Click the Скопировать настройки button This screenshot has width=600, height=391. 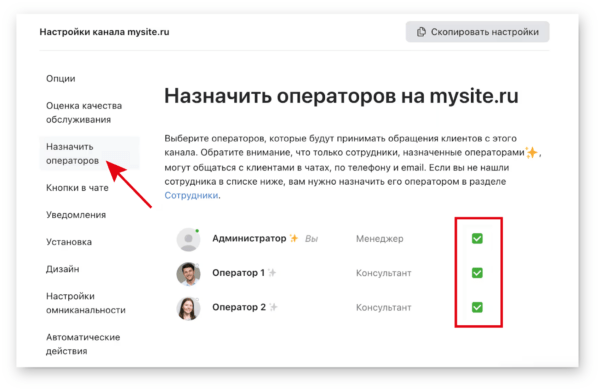pyautogui.click(x=477, y=32)
